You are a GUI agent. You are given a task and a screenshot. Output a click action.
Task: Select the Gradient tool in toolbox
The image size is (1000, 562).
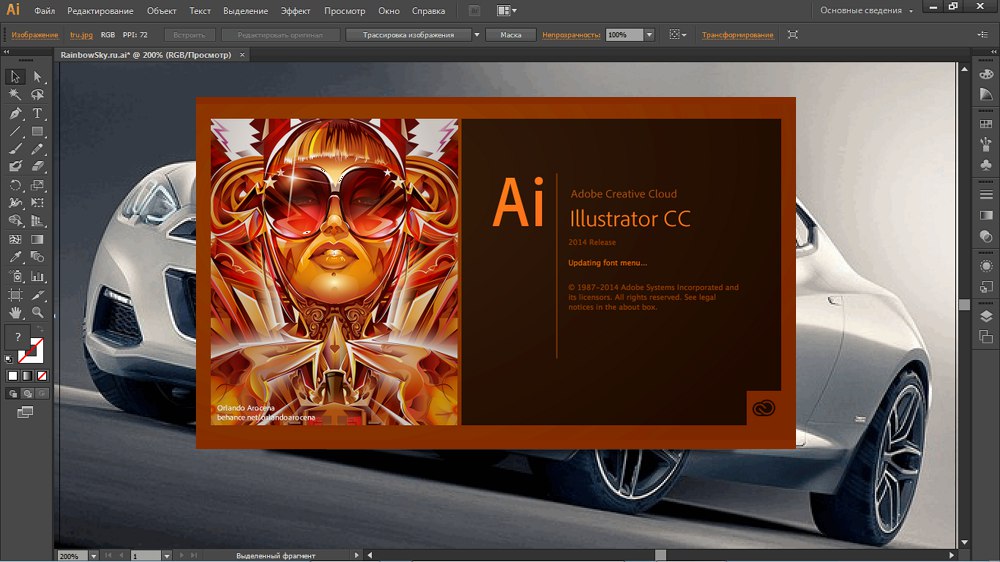(38, 239)
